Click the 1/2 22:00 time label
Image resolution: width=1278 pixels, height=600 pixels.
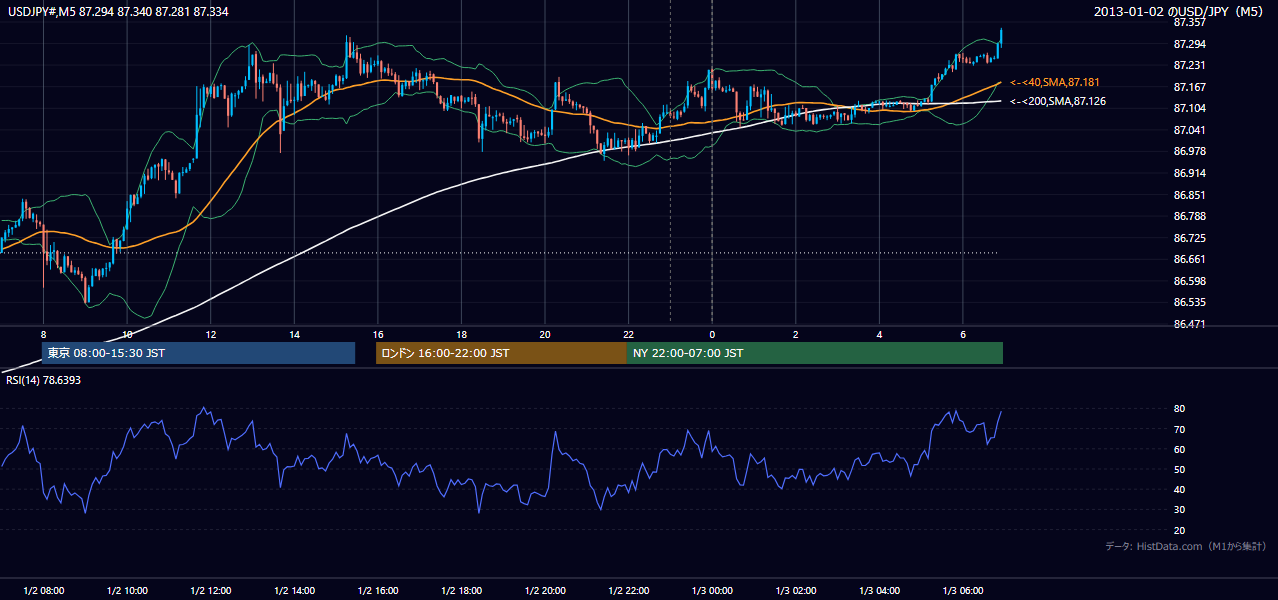(x=629, y=590)
